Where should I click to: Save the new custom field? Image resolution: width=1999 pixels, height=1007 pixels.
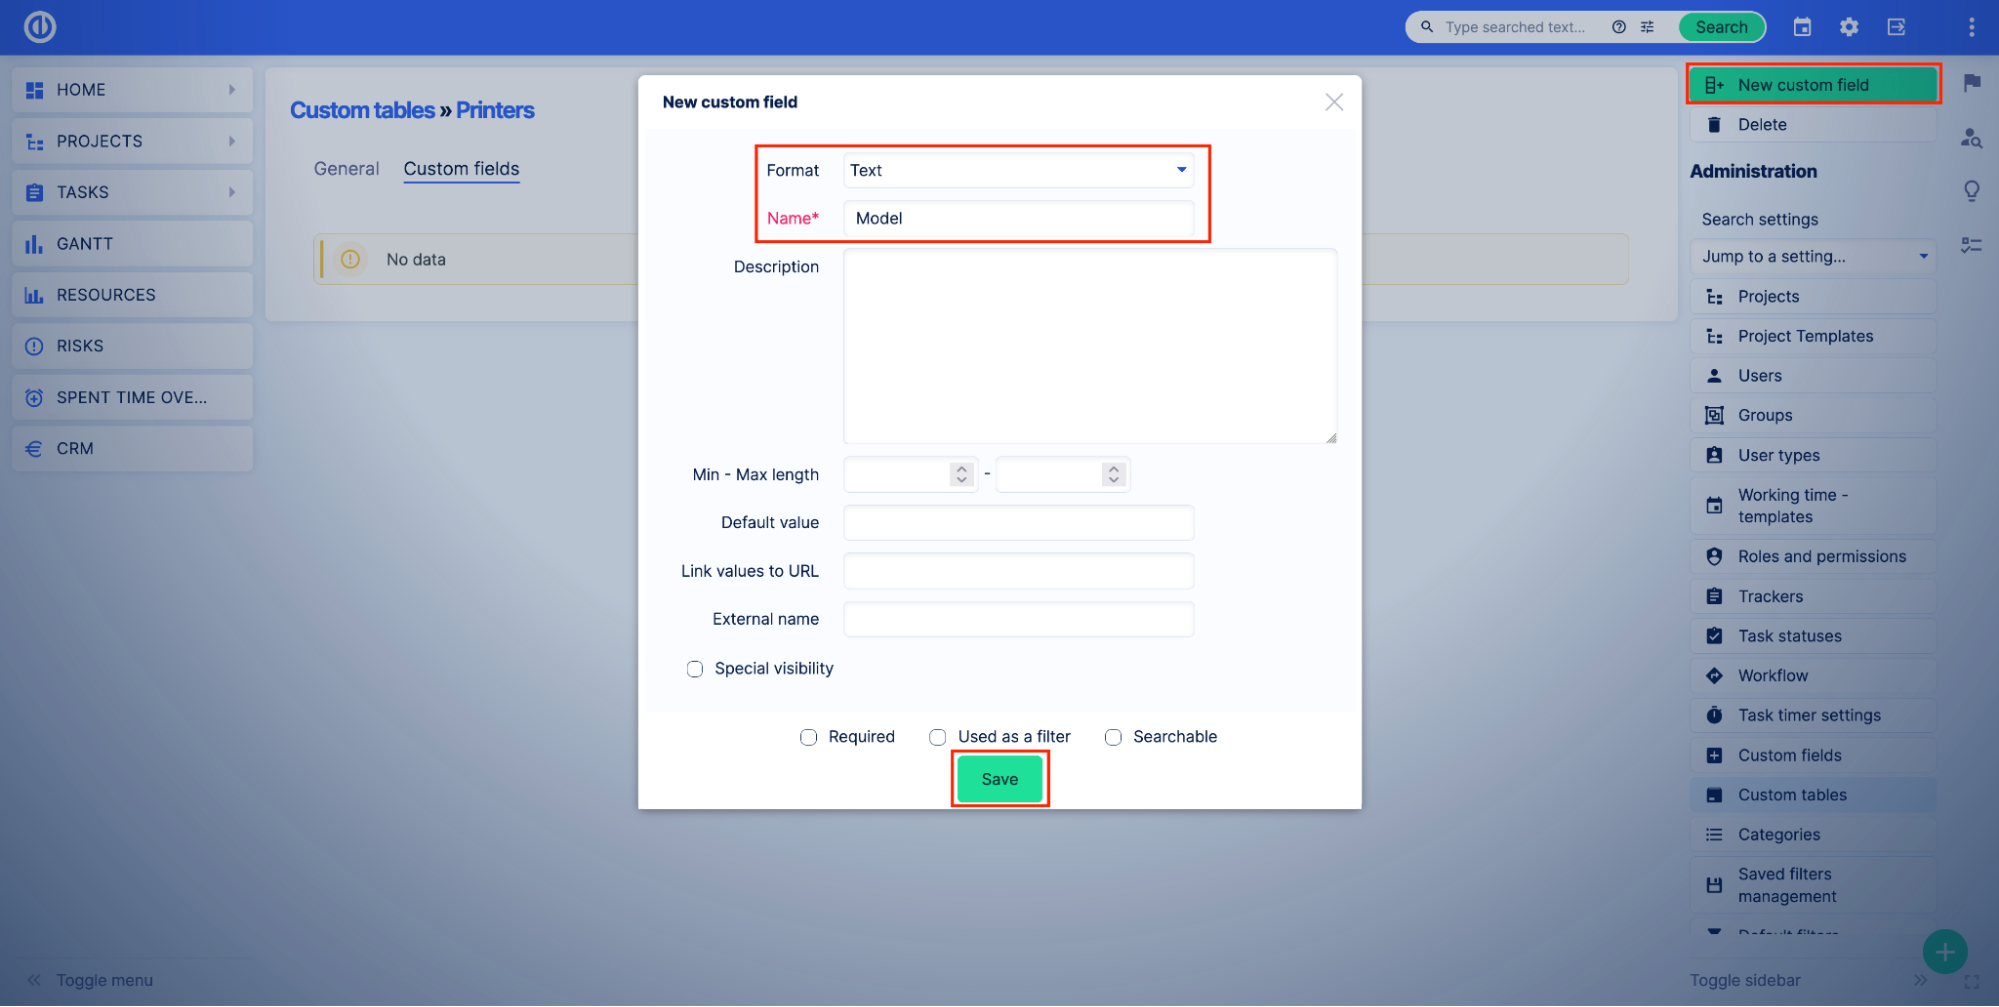click(x=999, y=779)
